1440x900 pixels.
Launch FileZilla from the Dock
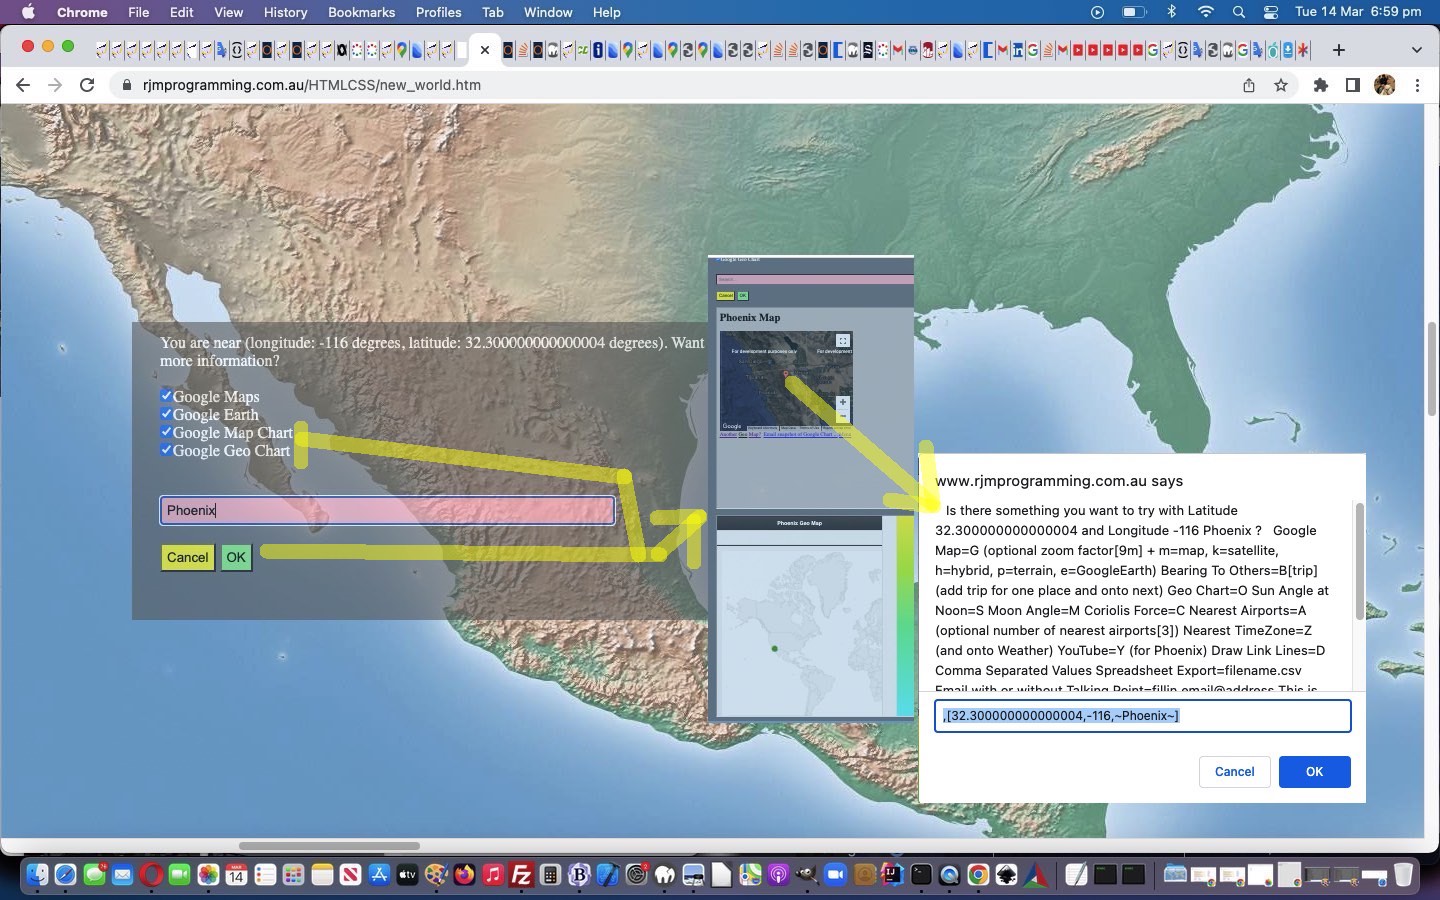point(521,875)
